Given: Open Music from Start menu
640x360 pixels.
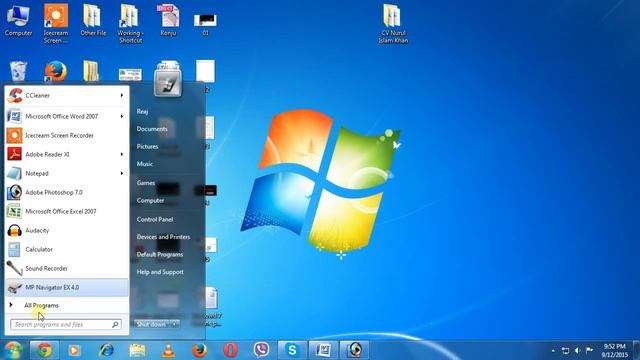Looking at the screenshot, I should (x=144, y=164).
